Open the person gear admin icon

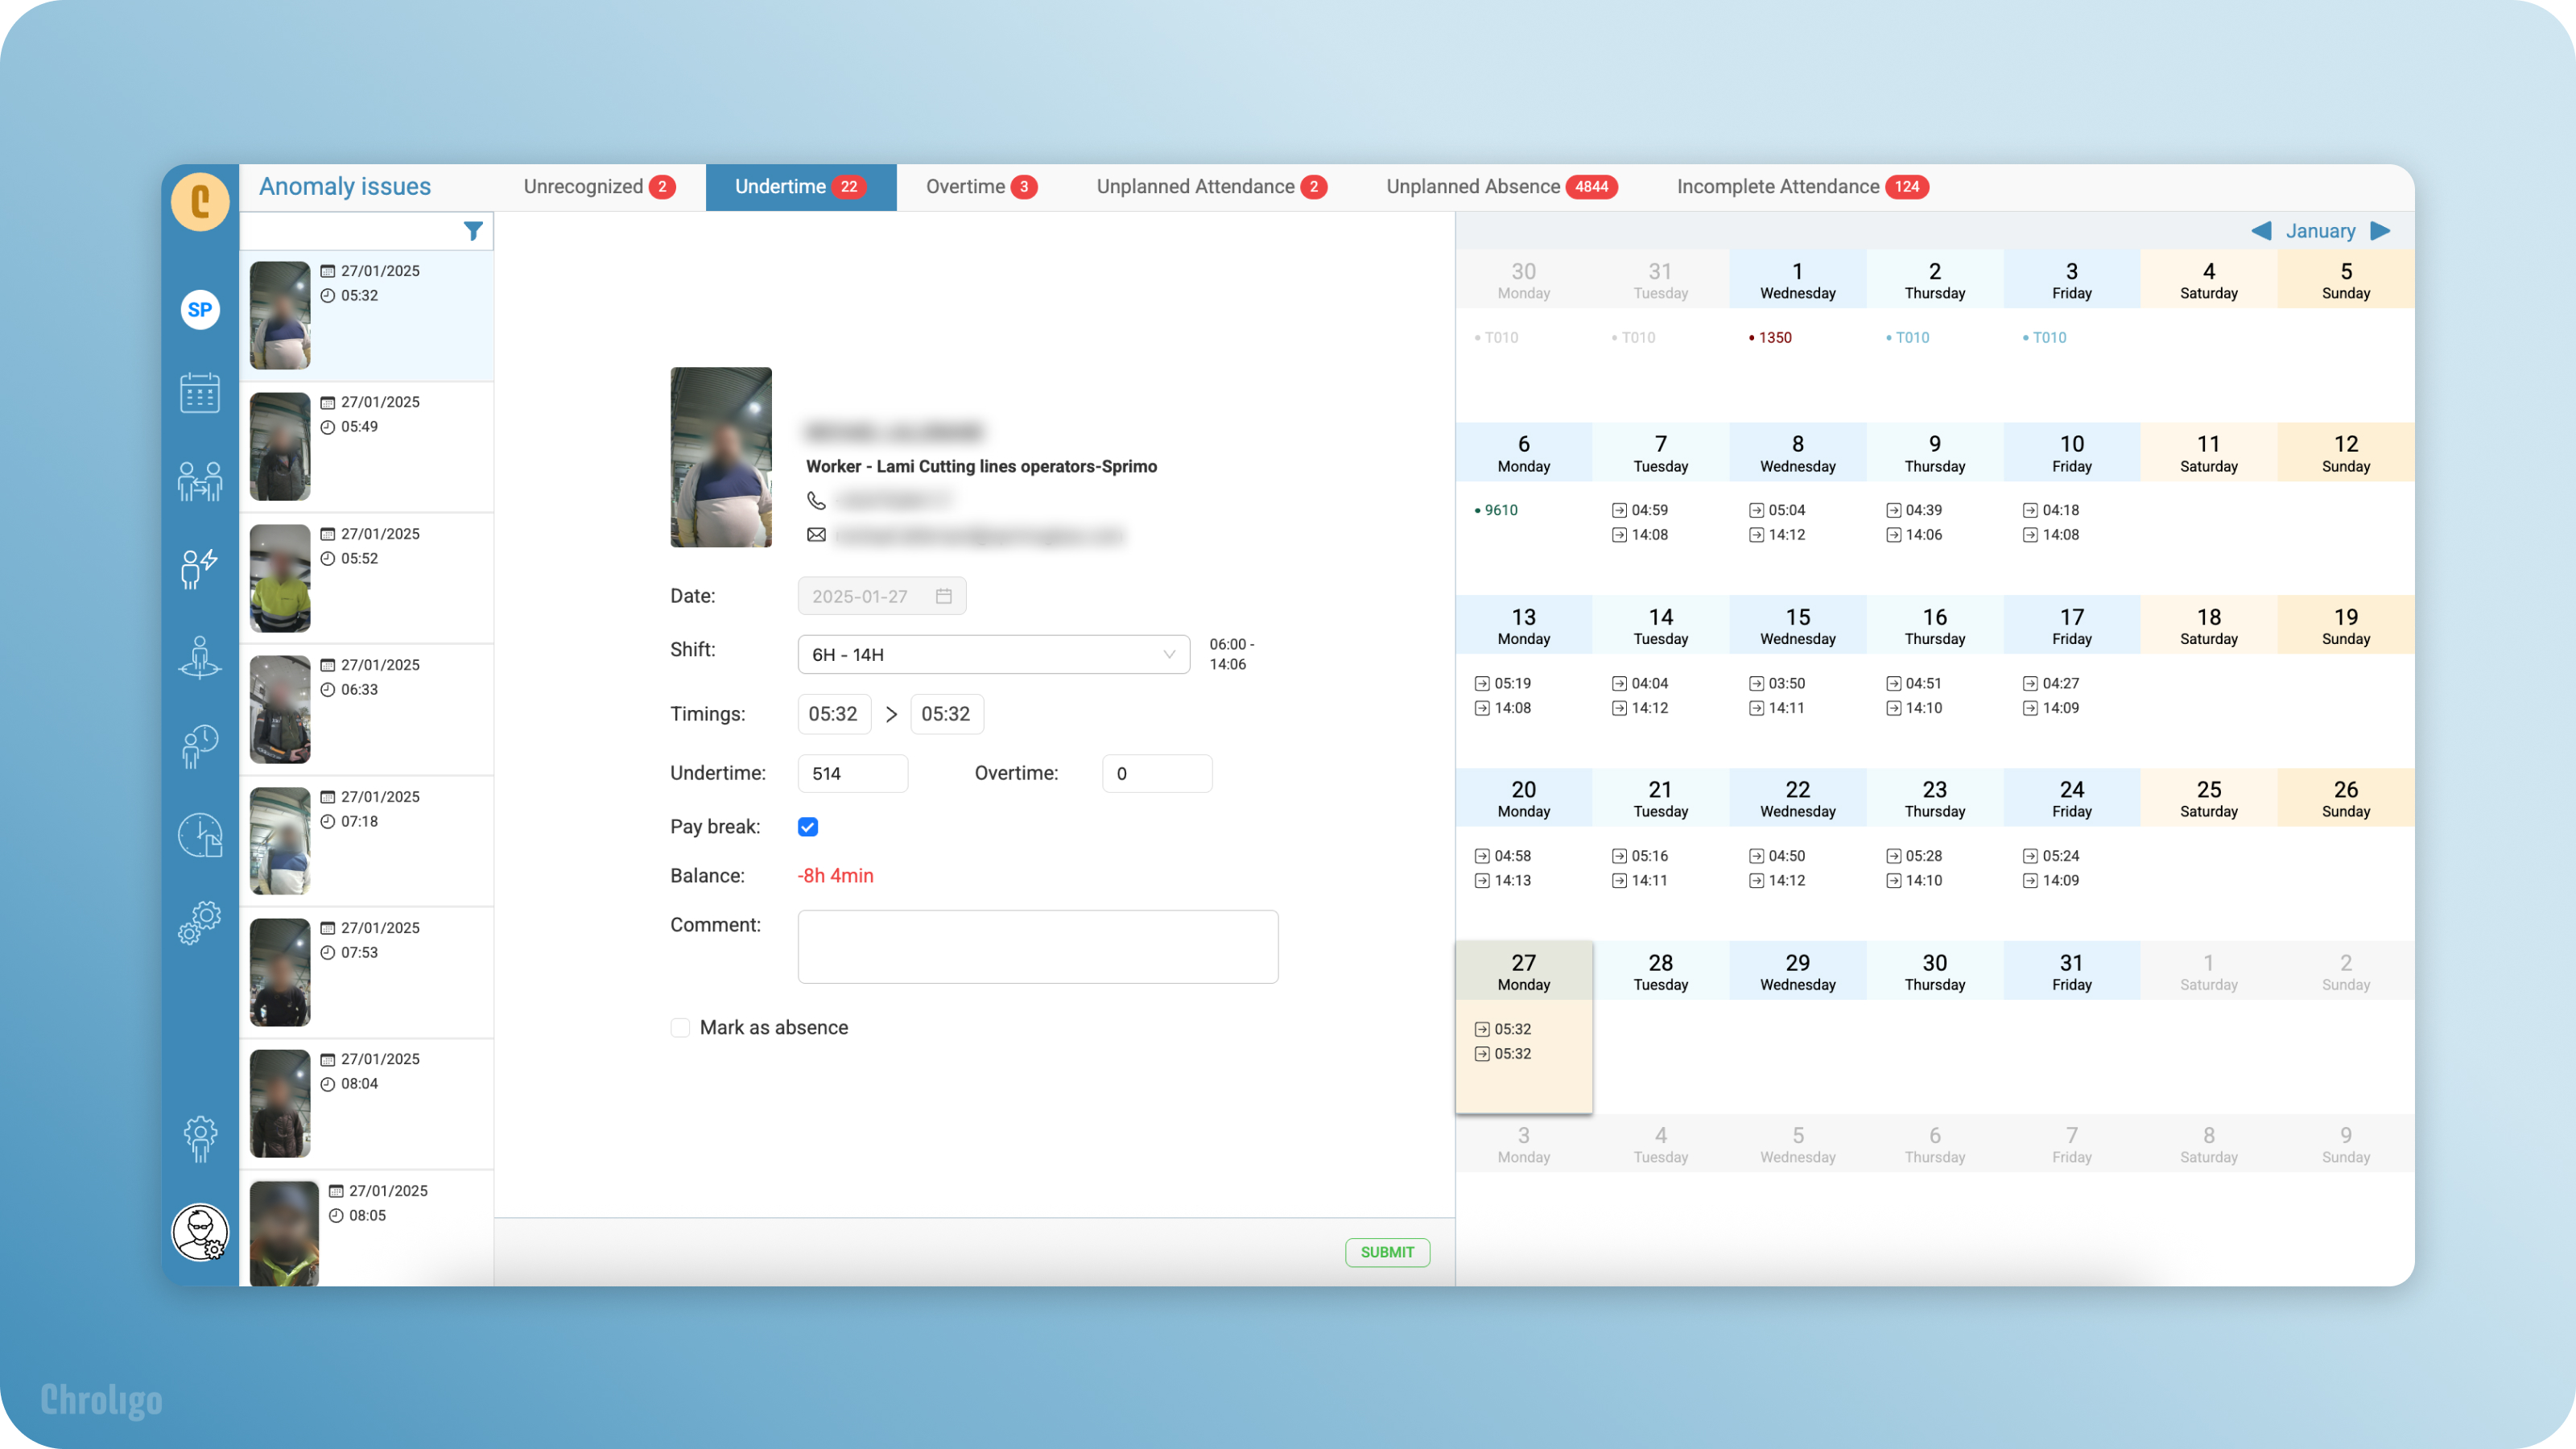(x=200, y=1139)
